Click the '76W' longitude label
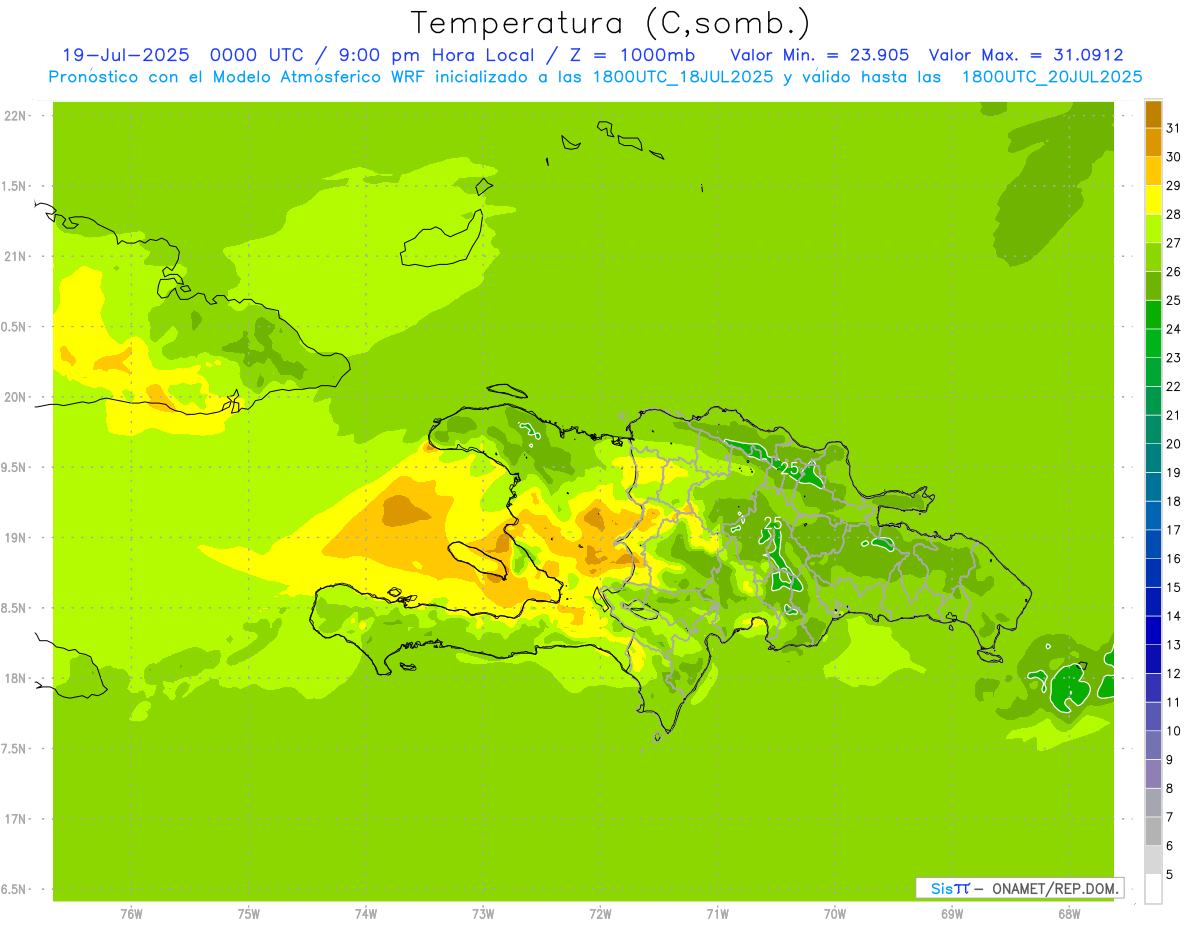The width and height of the screenshot is (1200, 927). [131, 914]
